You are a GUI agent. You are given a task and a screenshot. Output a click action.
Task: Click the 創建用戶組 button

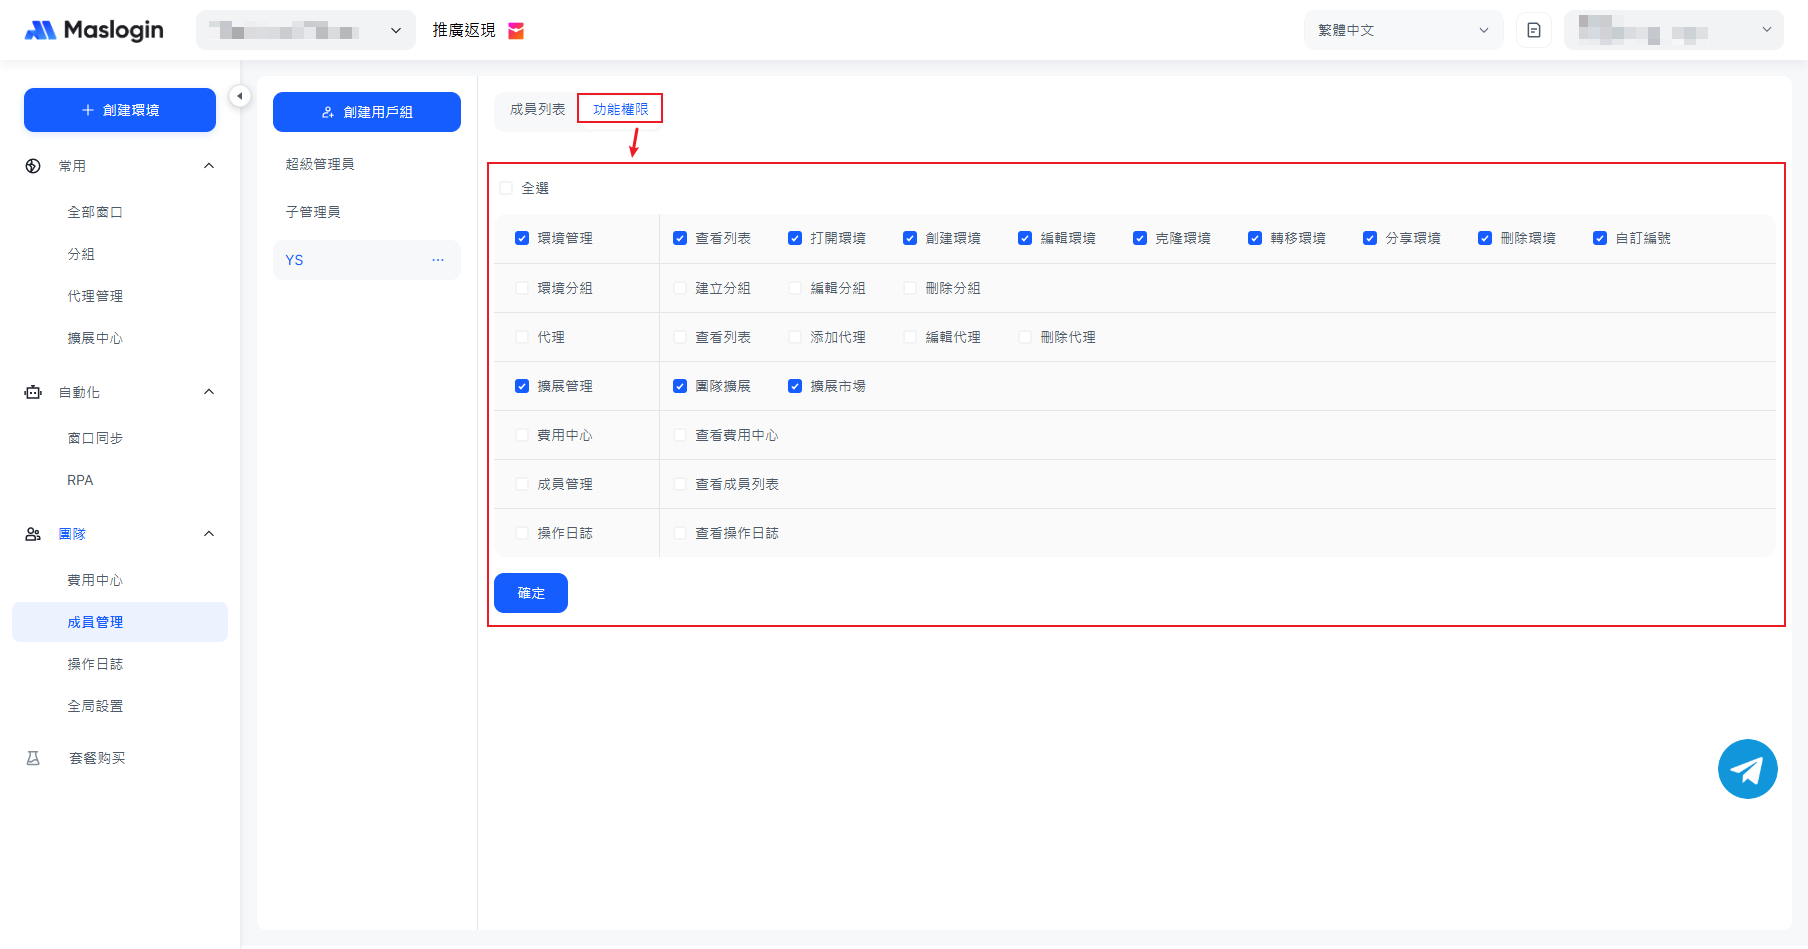pyautogui.click(x=367, y=112)
